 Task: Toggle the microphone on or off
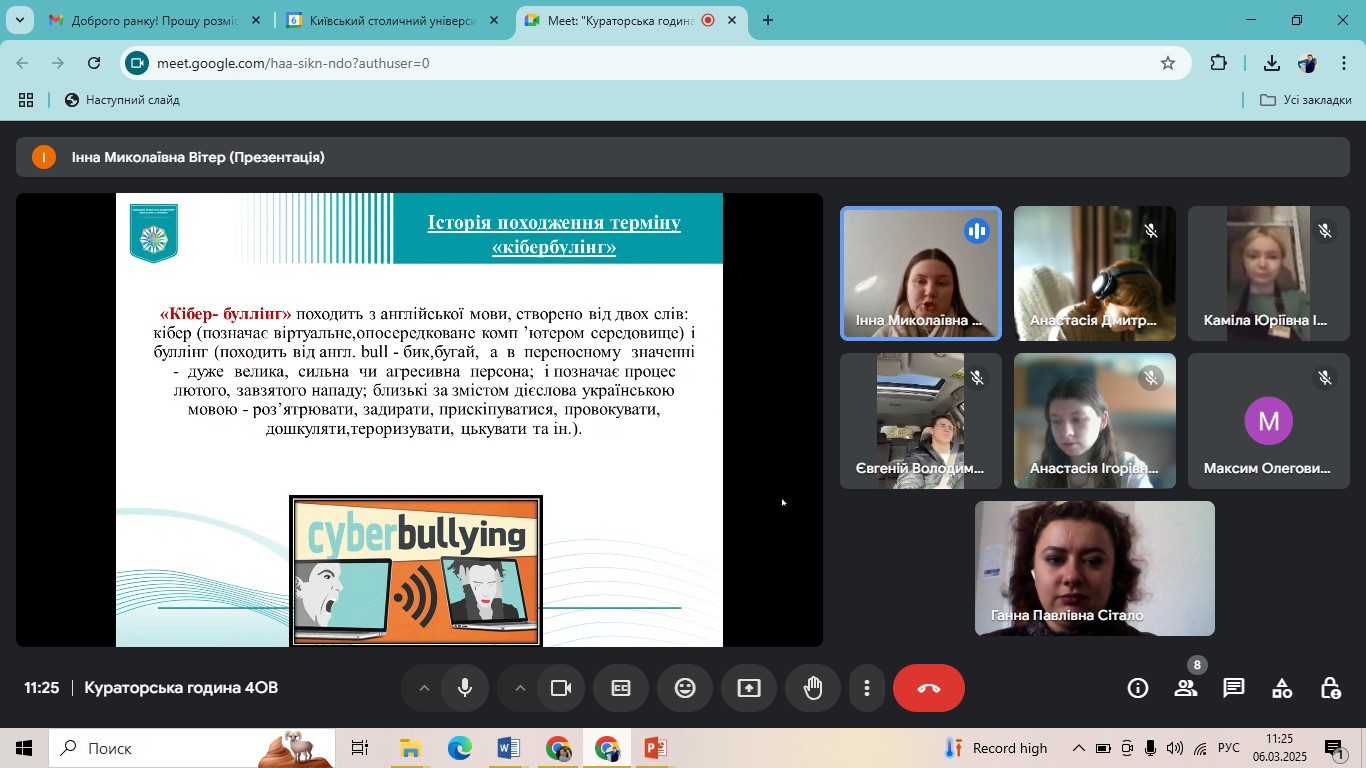(465, 688)
